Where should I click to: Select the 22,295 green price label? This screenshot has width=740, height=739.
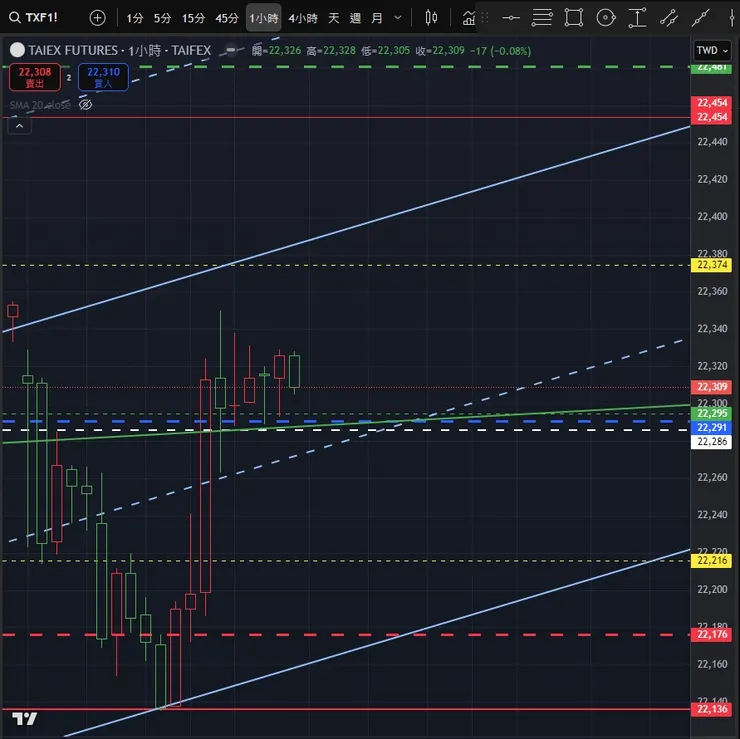click(x=712, y=413)
